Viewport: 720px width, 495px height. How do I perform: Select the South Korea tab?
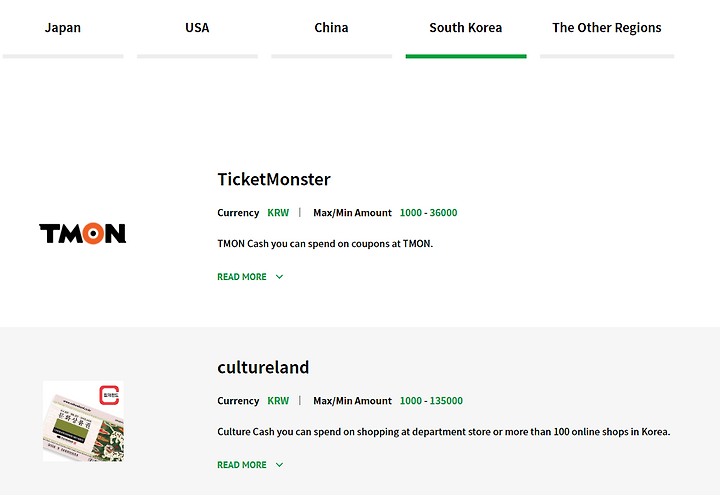click(x=466, y=28)
